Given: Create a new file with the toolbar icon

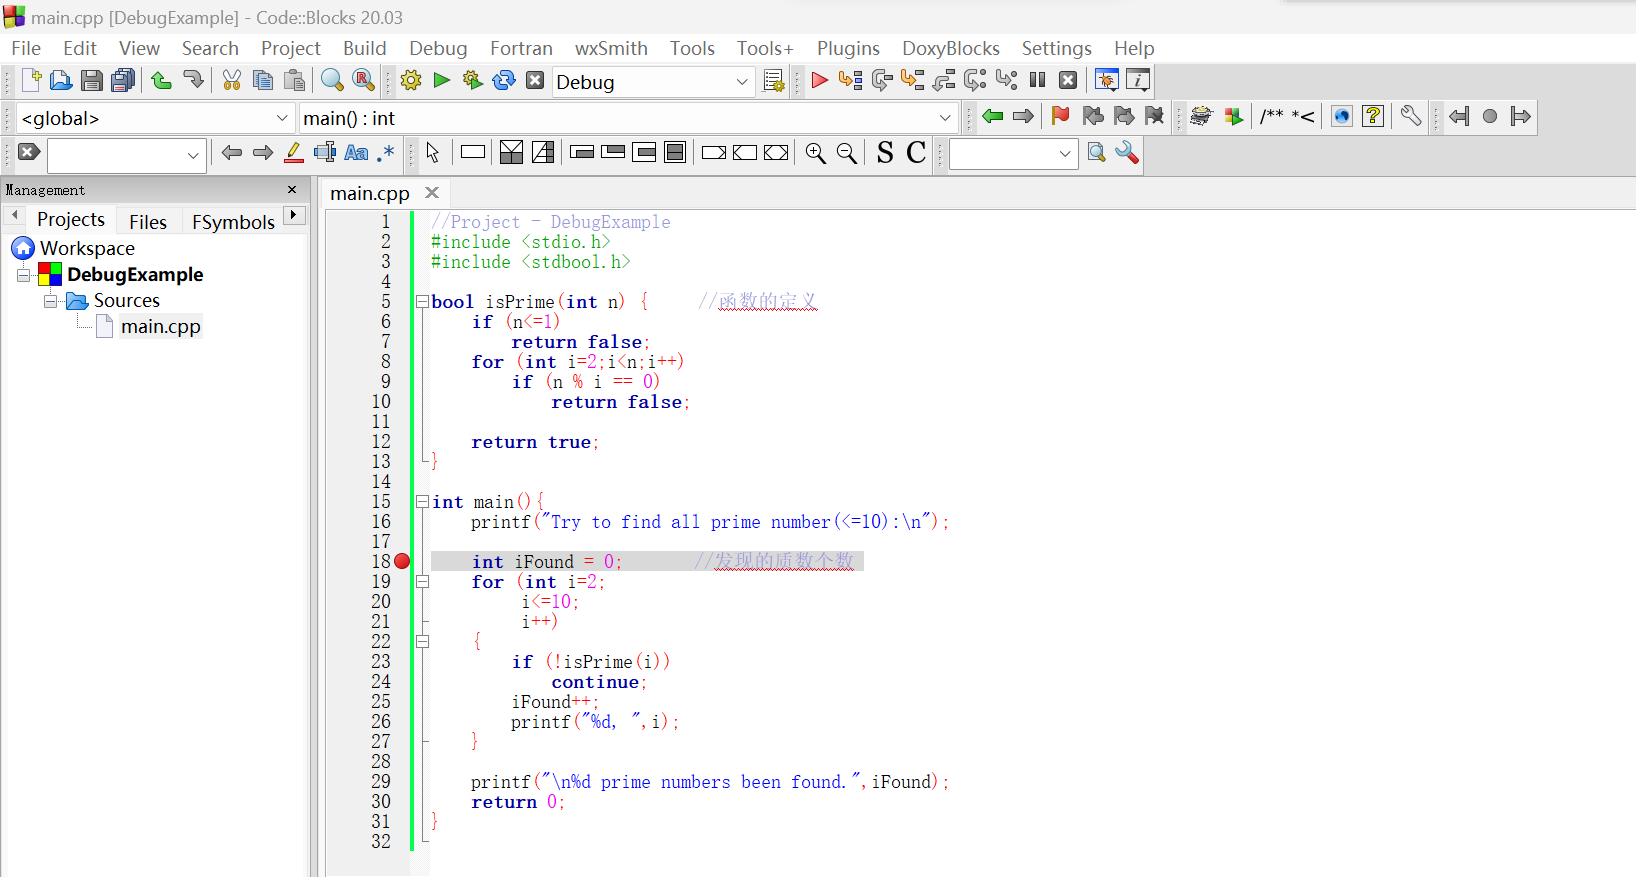Looking at the screenshot, I should (x=31, y=81).
